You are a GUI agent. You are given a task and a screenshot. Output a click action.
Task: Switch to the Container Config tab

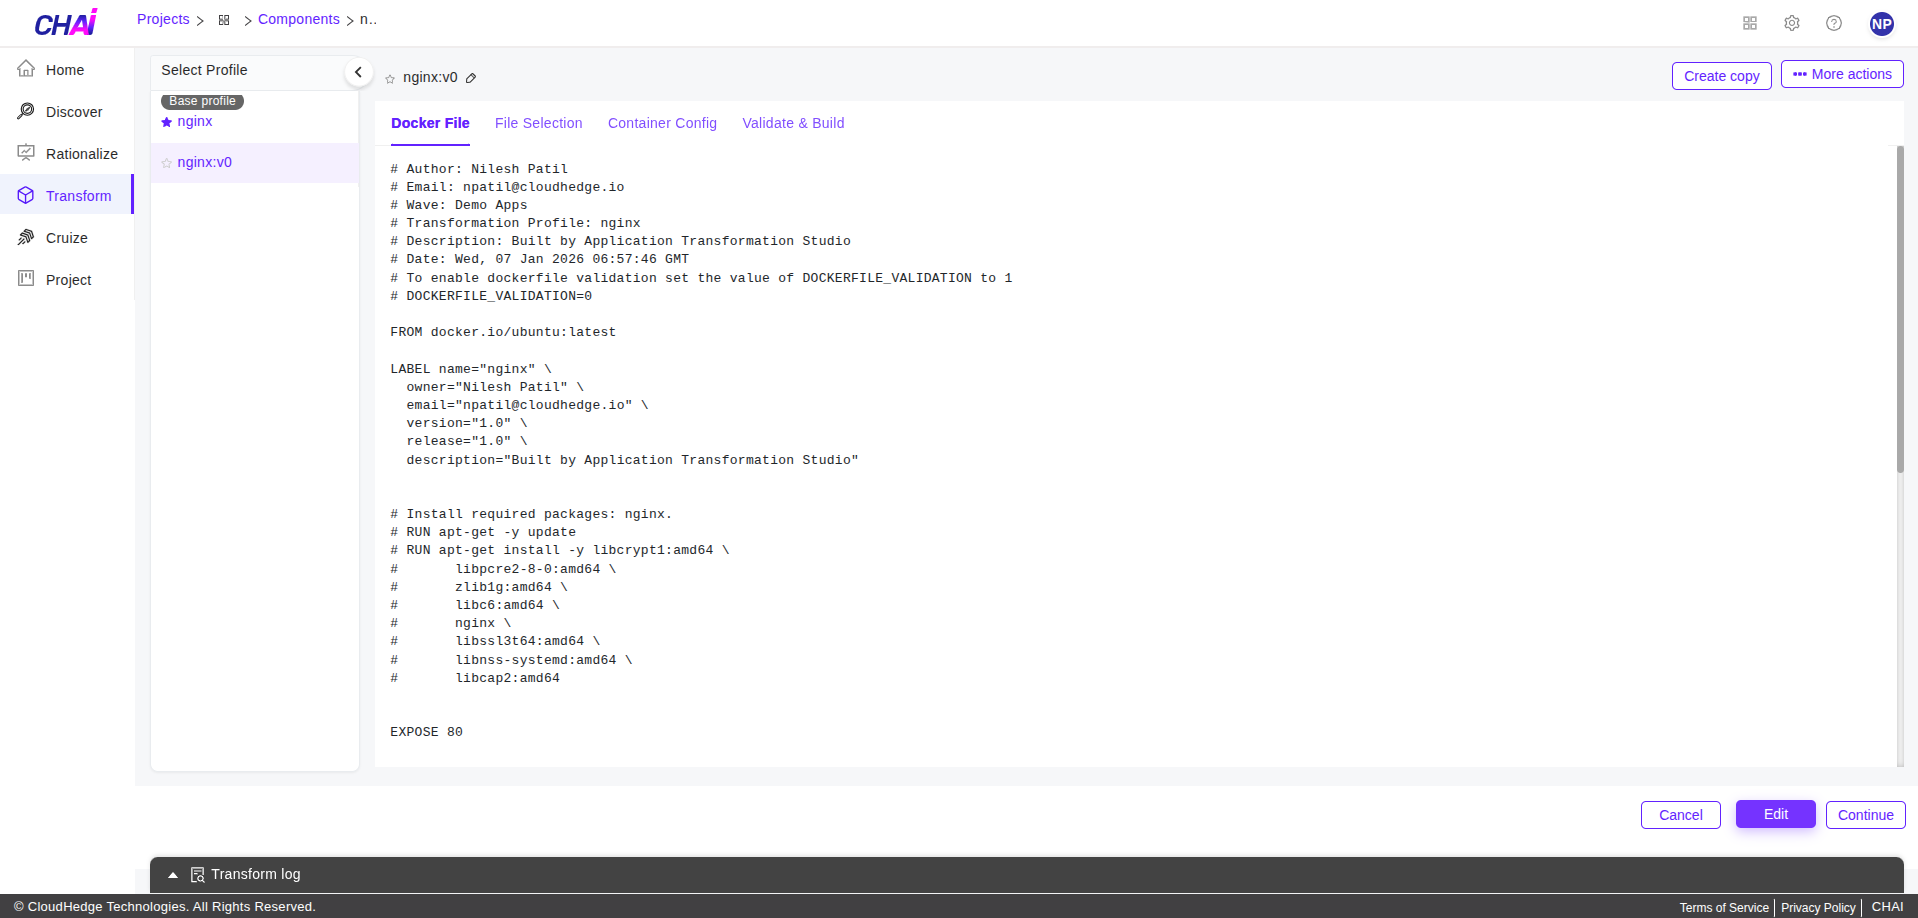click(662, 123)
